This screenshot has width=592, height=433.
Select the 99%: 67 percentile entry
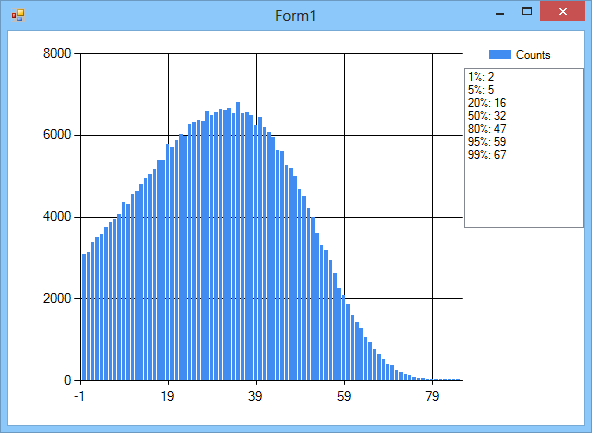click(487, 155)
